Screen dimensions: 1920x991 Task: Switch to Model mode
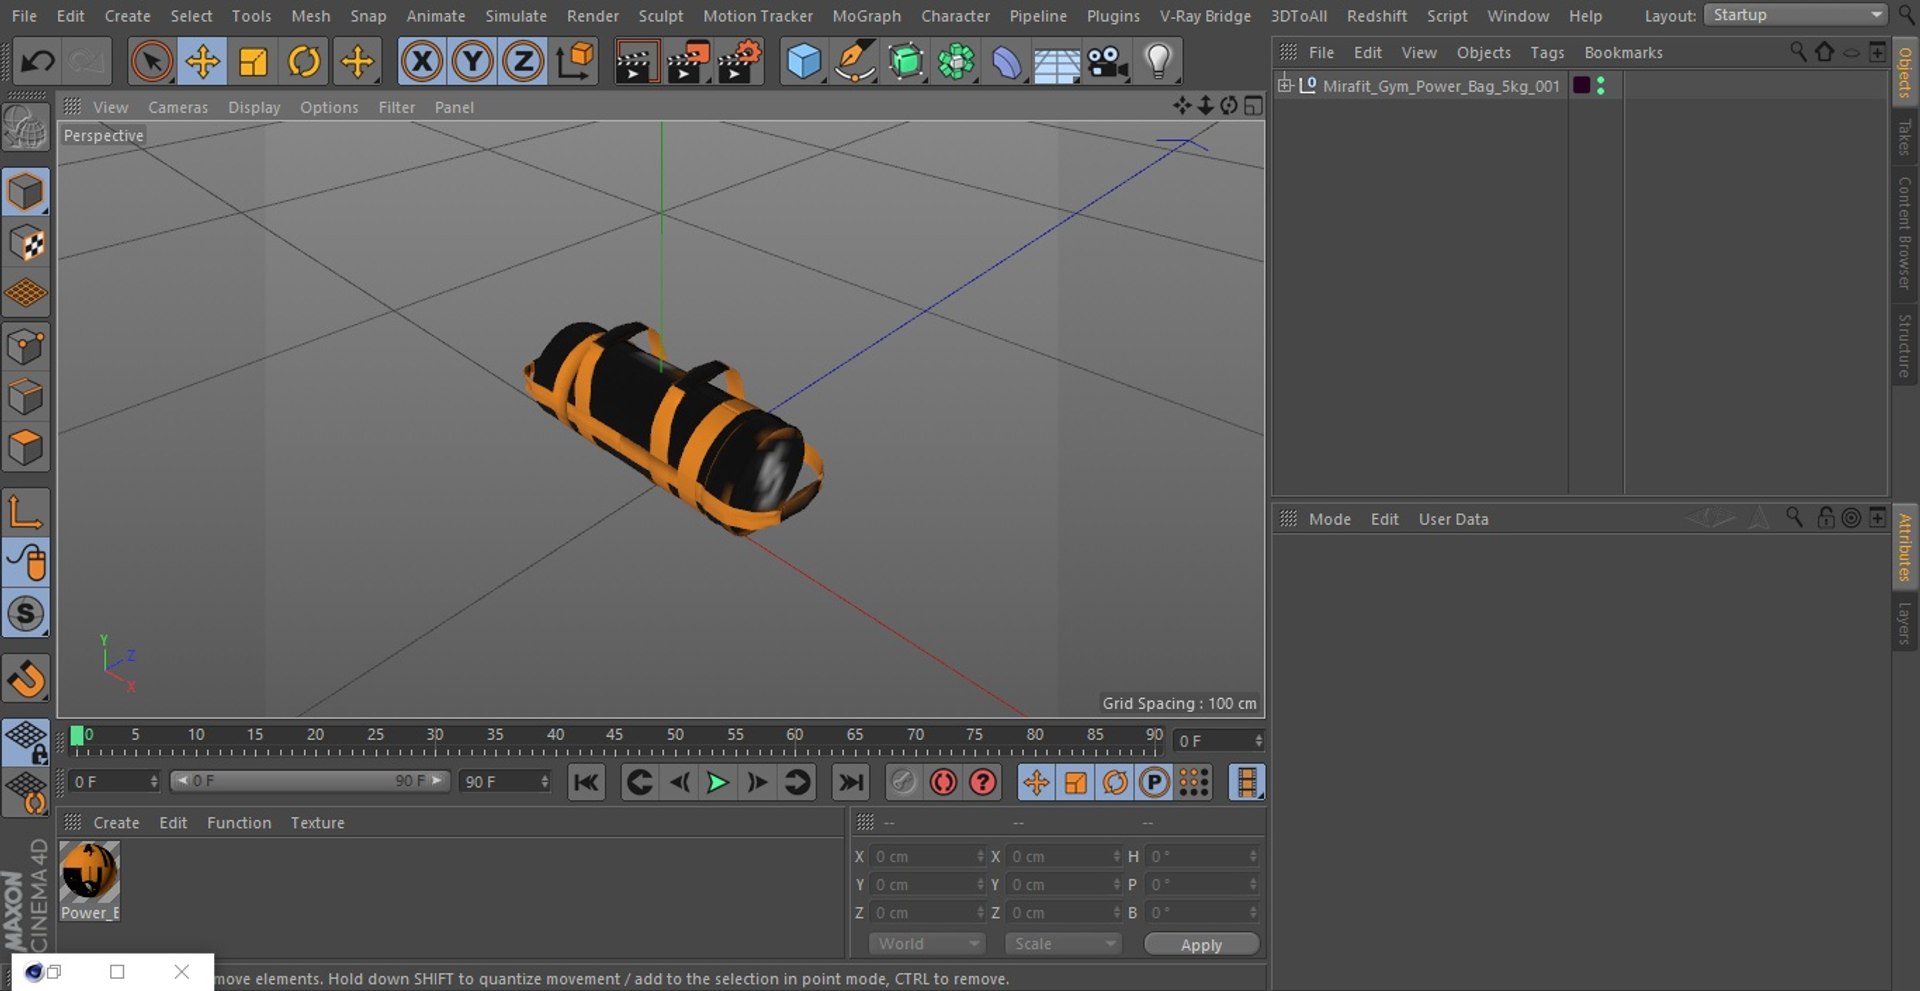tap(25, 192)
